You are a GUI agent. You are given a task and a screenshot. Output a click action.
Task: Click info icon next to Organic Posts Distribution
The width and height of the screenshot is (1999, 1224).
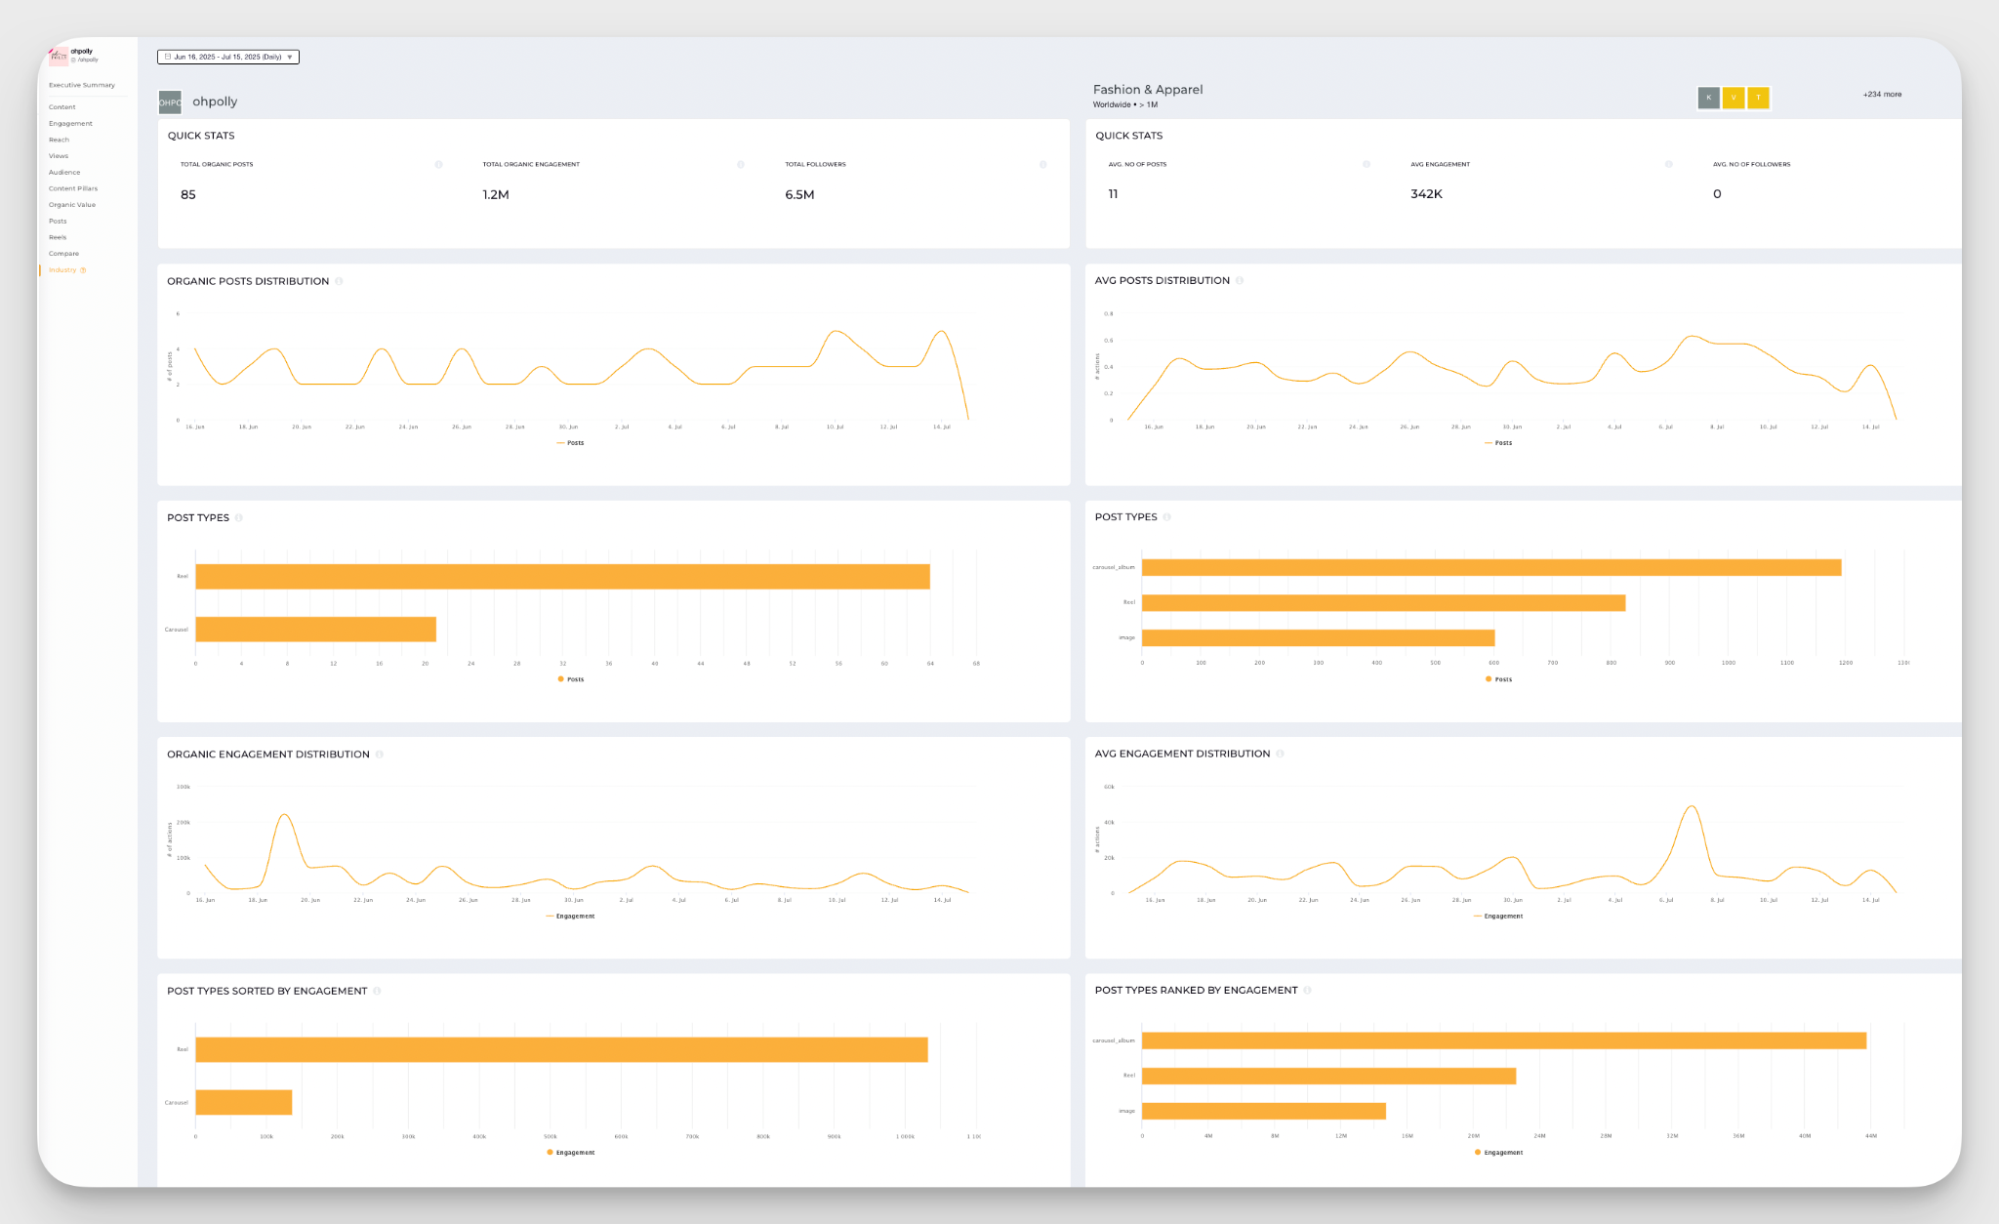pos(339,281)
